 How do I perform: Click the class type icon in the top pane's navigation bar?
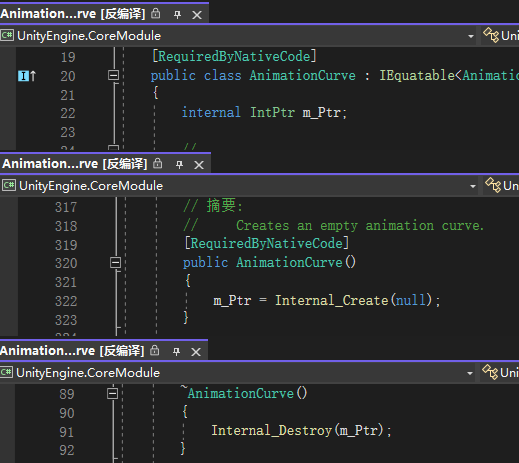(491, 35)
